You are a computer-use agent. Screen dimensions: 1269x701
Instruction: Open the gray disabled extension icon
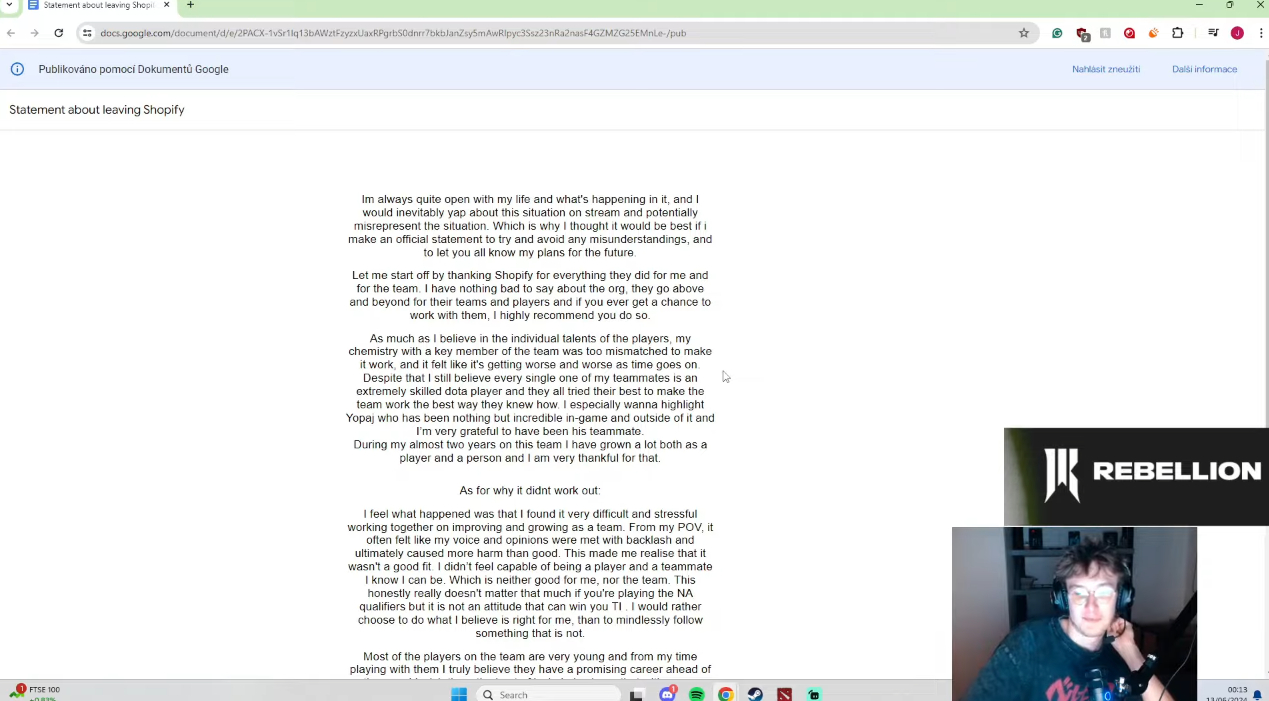pos(1105,33)
